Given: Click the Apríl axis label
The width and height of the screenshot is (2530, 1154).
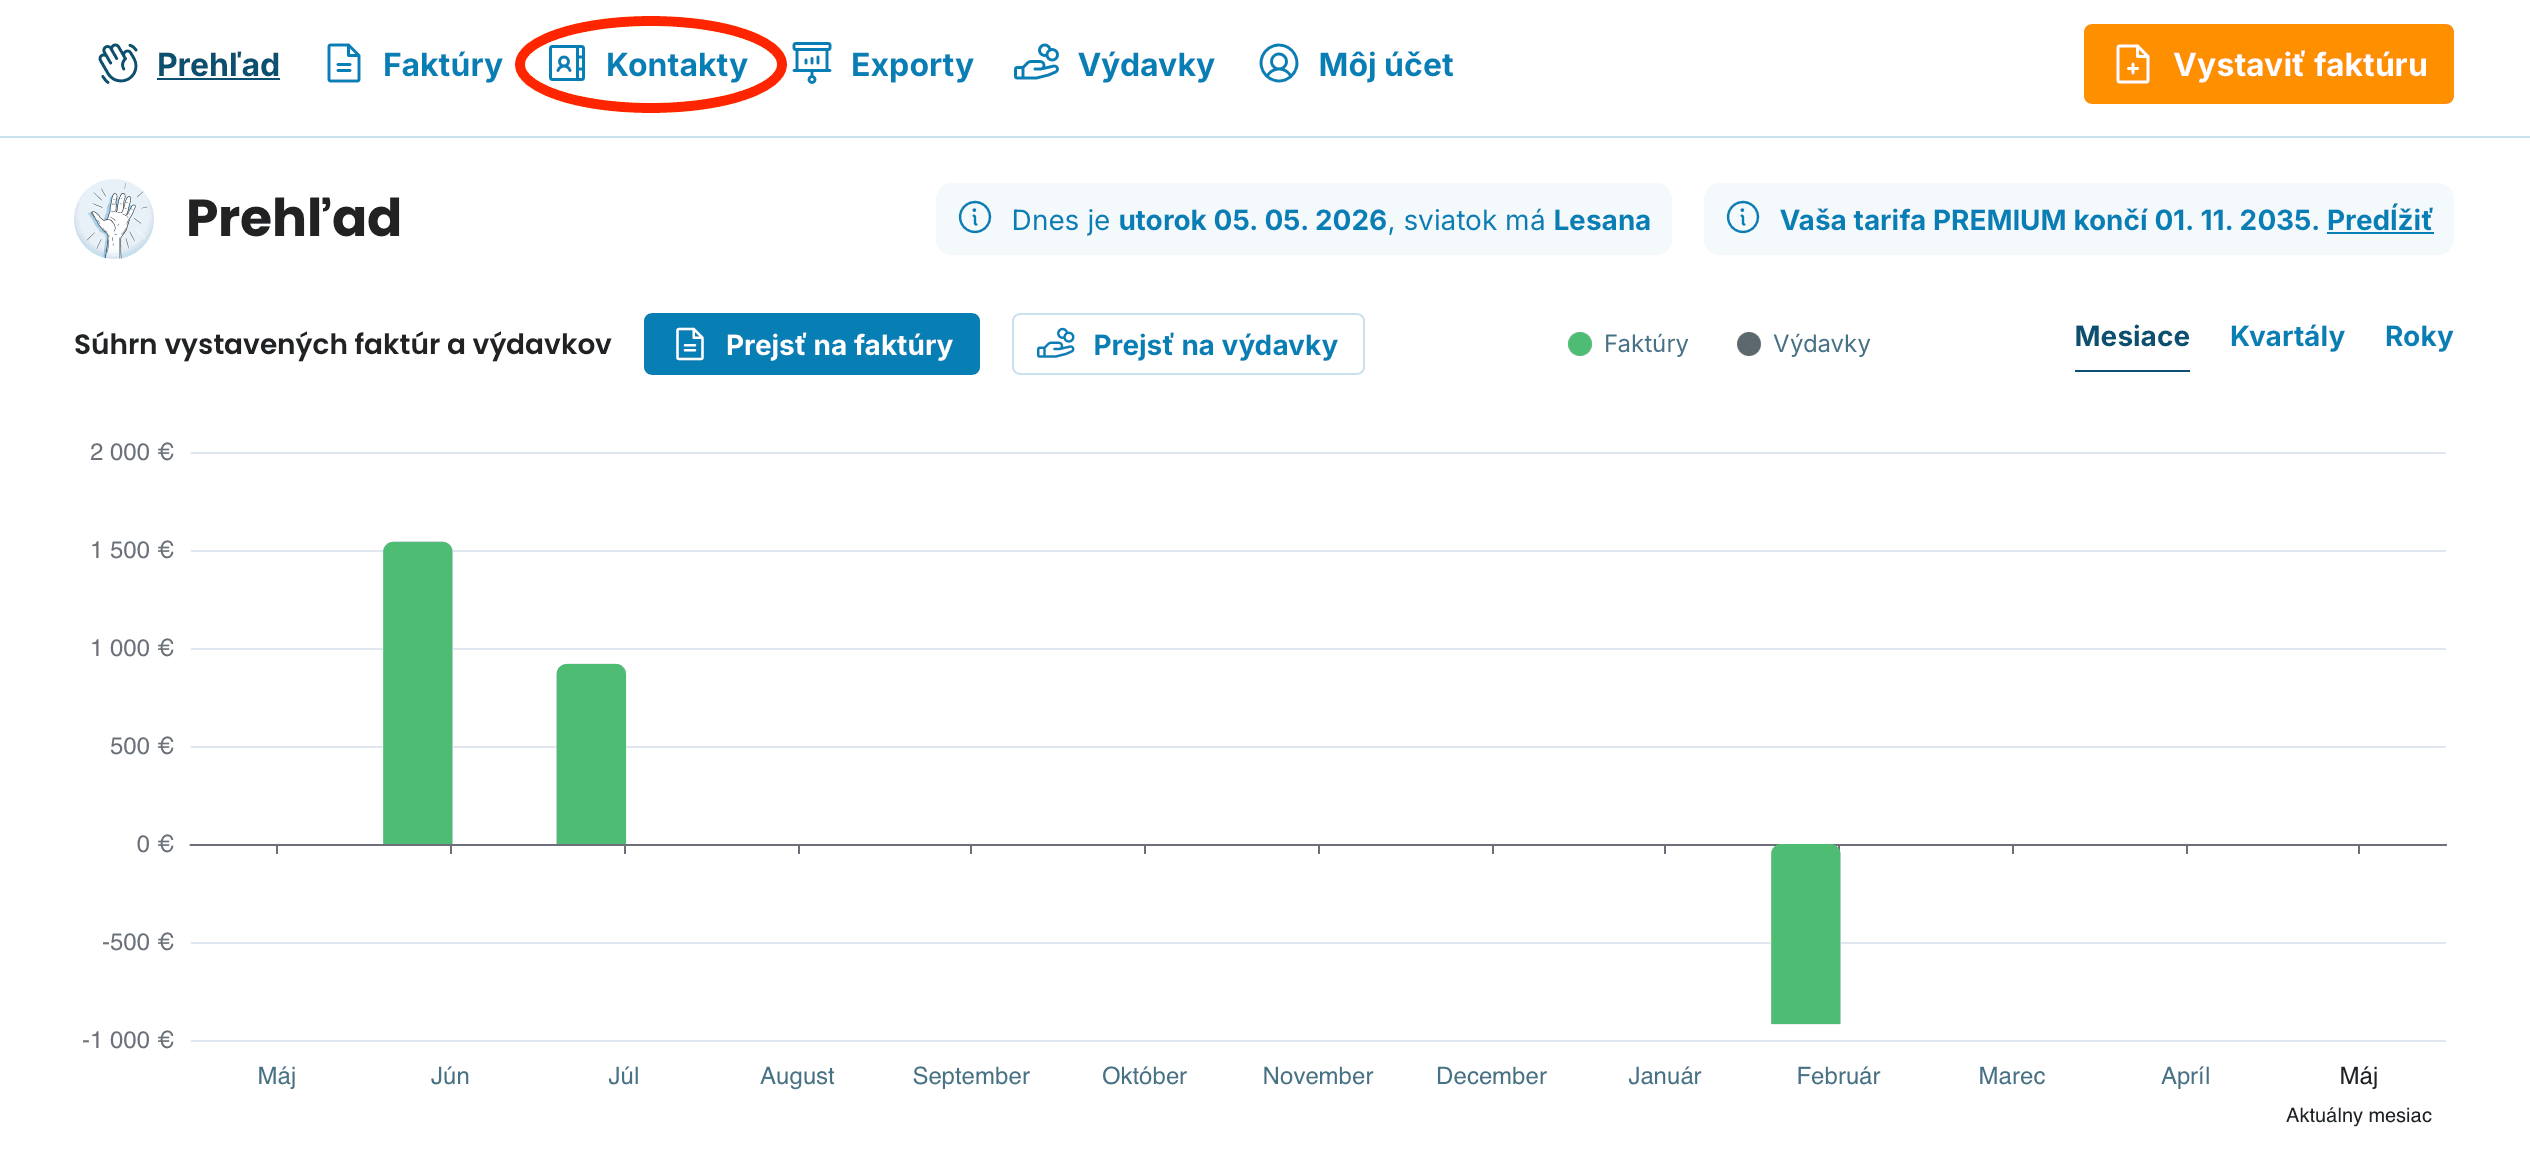Looking at the screenshot, I should pyautogui.click(x=2185, y=1076).
